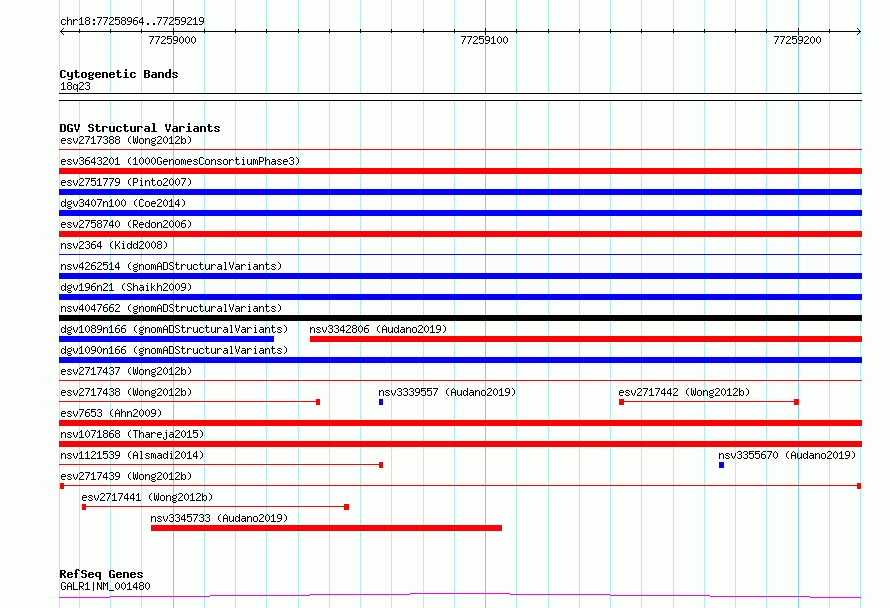Open nsv3342806 (Audano2019) variant label
890x608 pixels.
click(378, 329)
